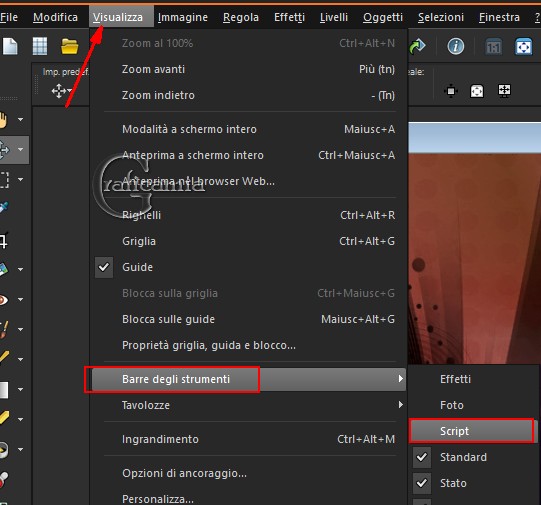Open the Imp. predef. preset dropdown arrow
Screen dimensions: 541x505
tap(69, 91)
